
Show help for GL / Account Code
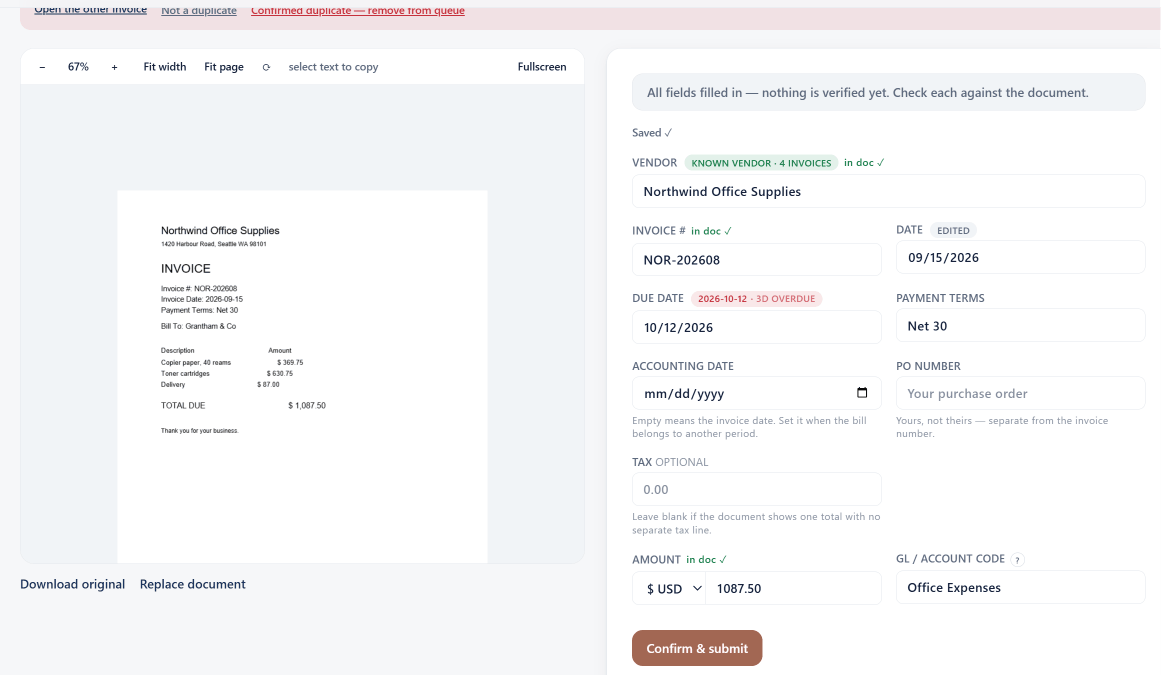1018,560
